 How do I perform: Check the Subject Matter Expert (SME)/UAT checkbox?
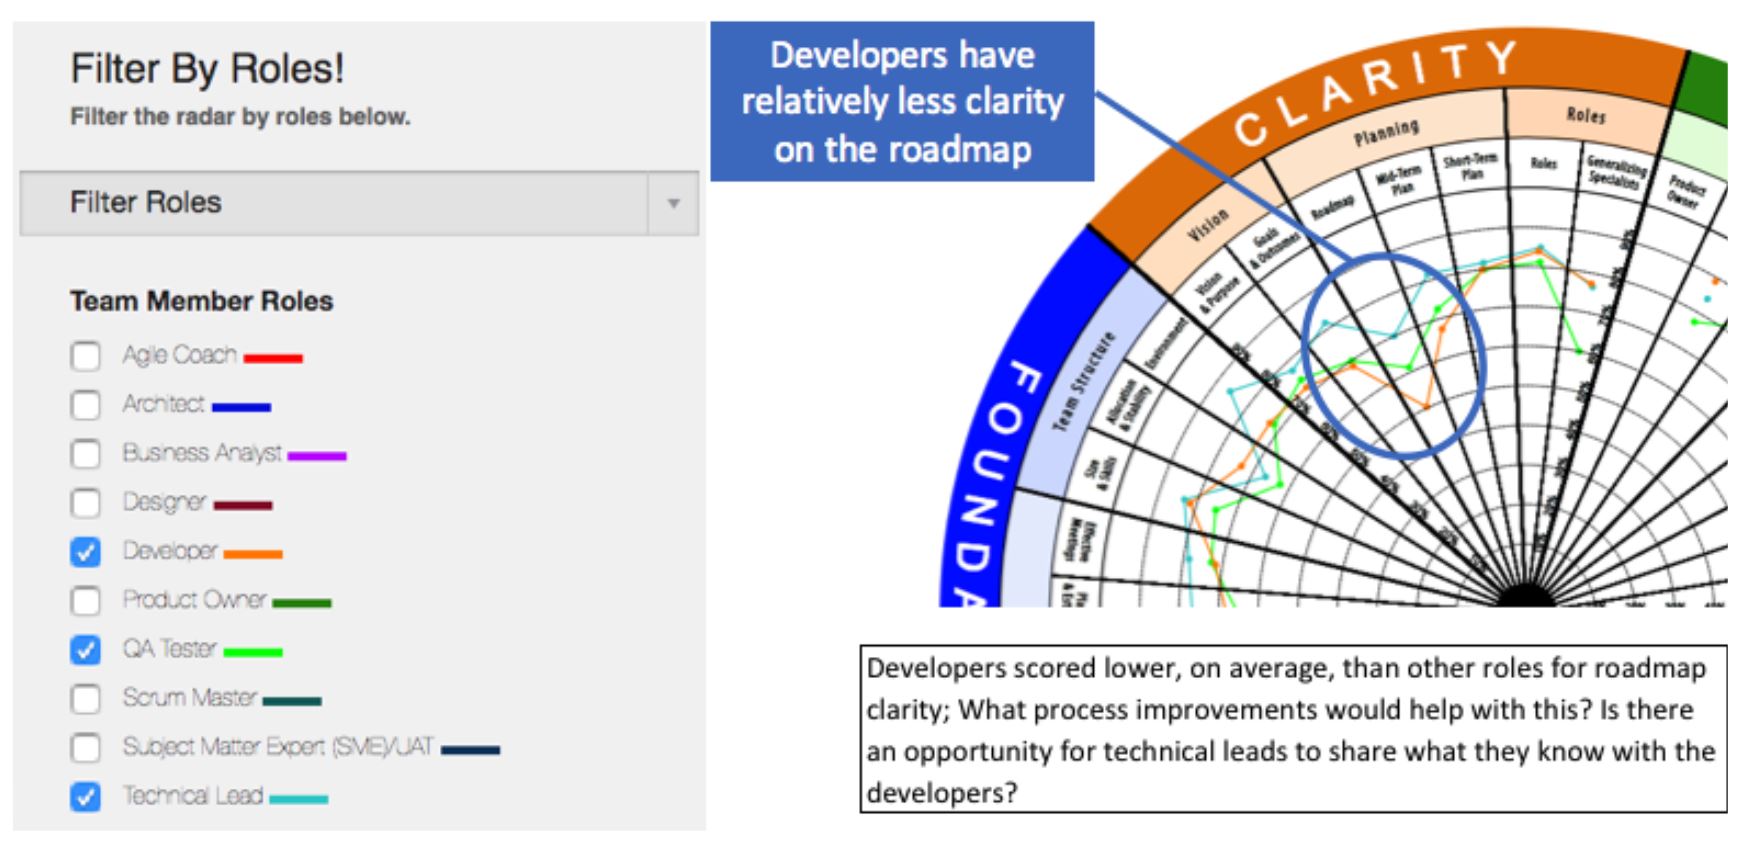point(86,748)
